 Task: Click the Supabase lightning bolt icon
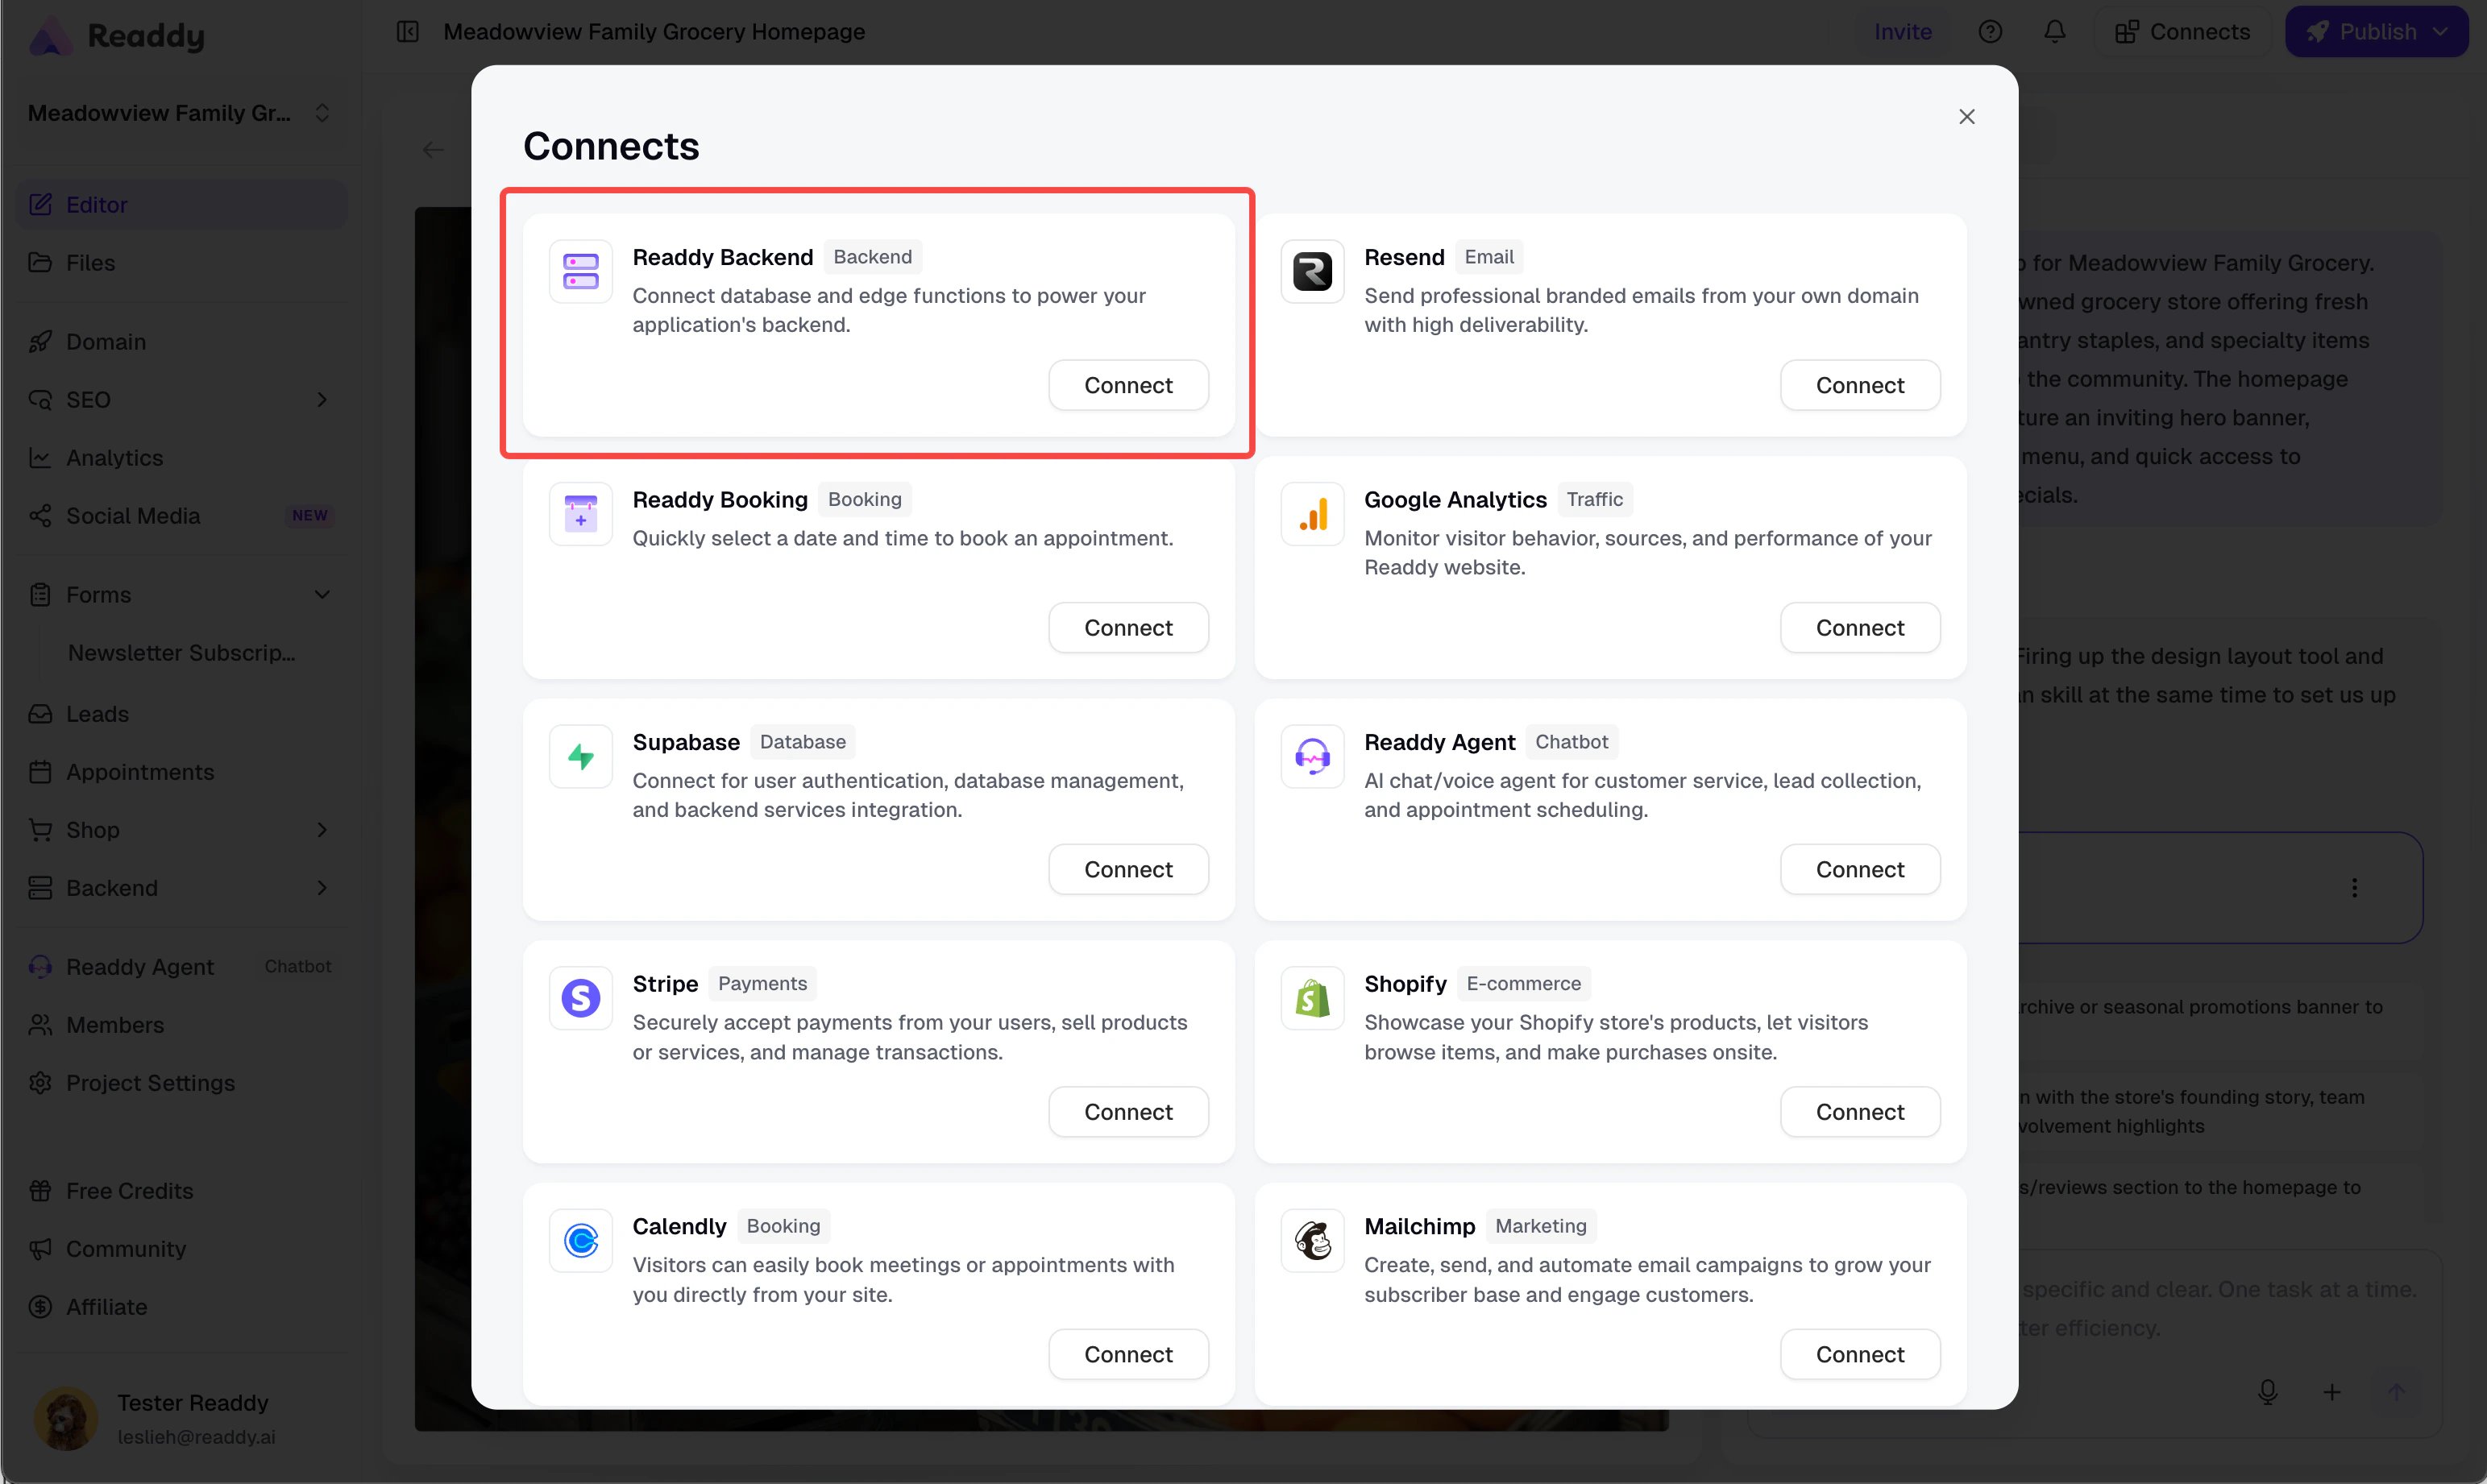[580, 756]
